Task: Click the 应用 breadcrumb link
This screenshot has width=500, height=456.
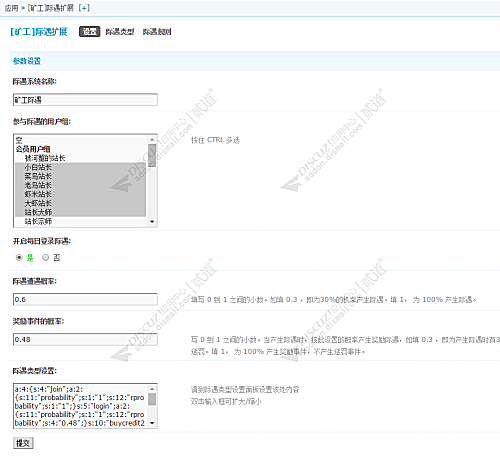Action: (11, 8)
